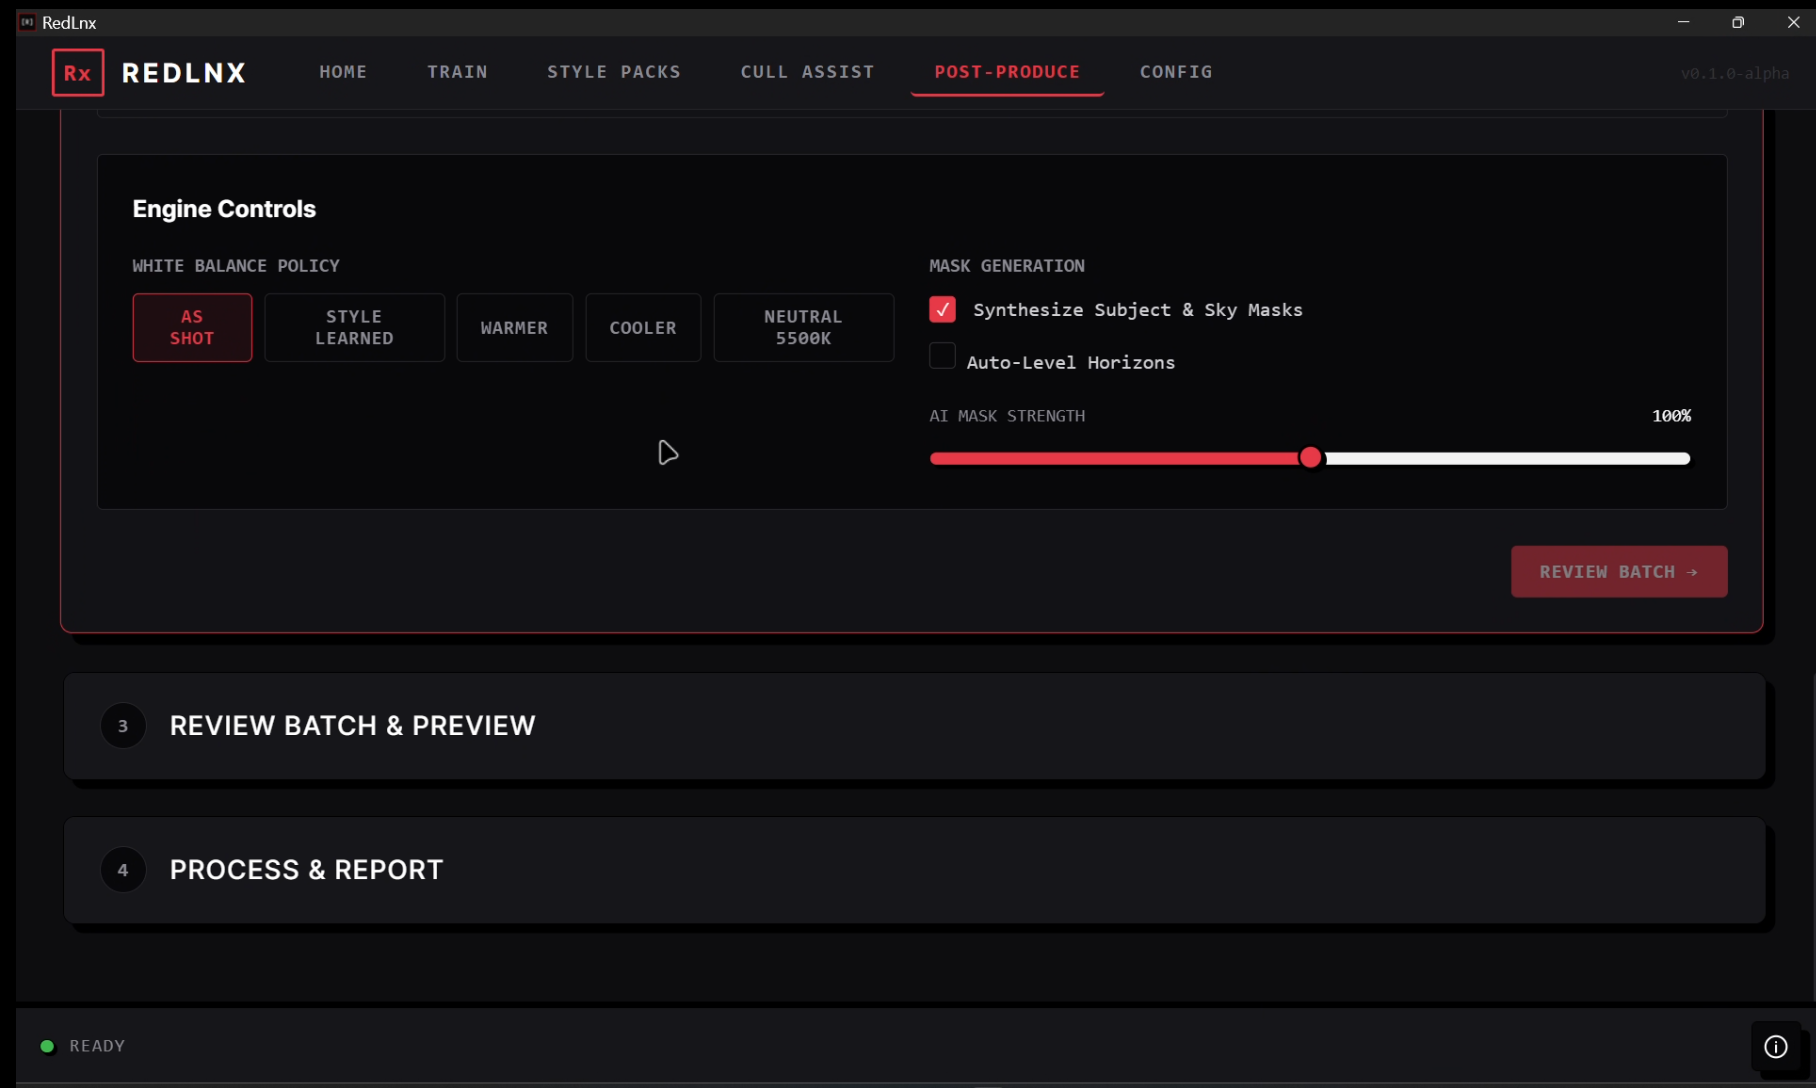Viewport: 1816px width, 1088px height.
Task: Open the CONFIG tab
Action: [x=1176, y=71]
